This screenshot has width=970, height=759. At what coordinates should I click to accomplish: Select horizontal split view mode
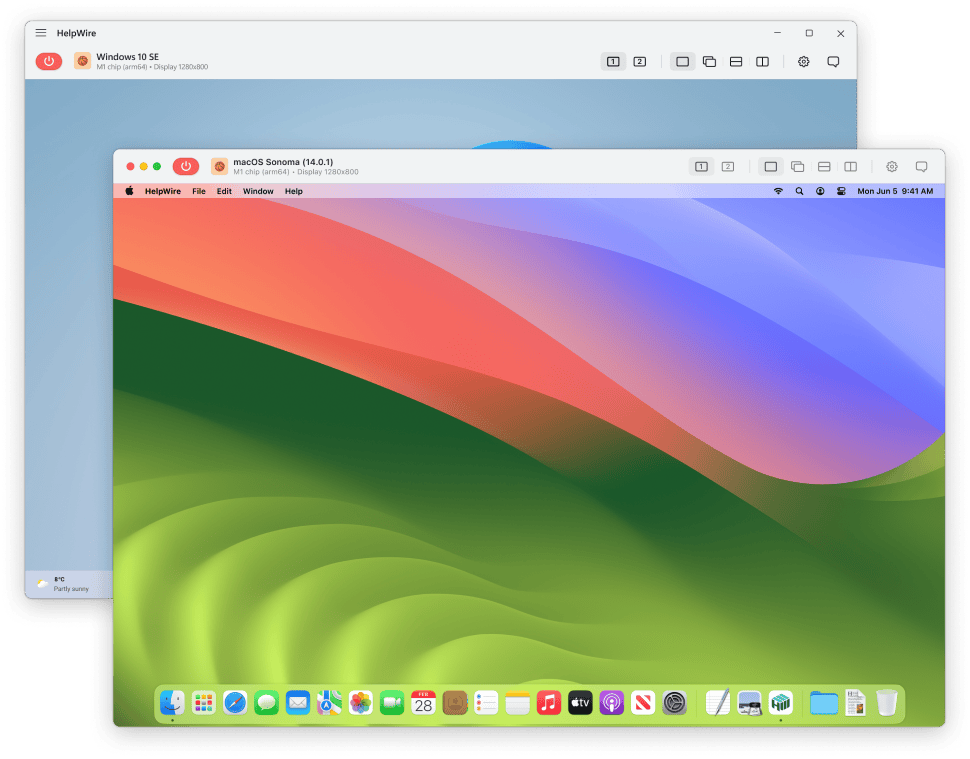click(x=824, y=166)
